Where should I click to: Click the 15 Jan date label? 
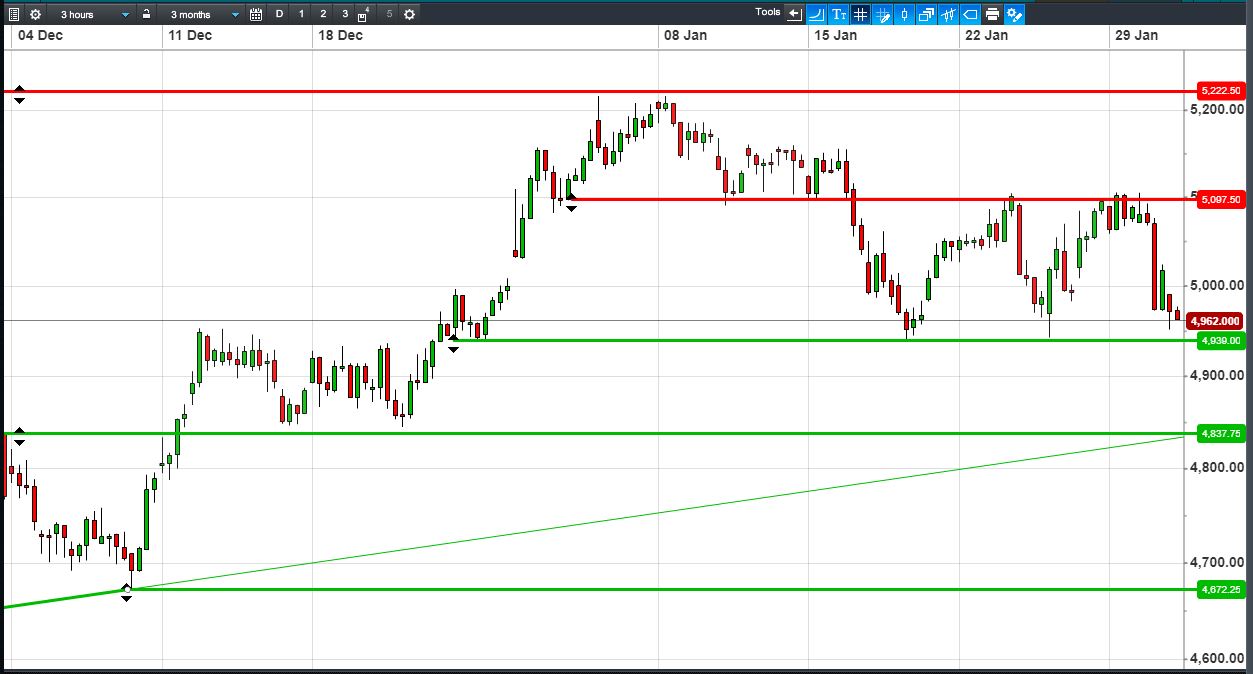836,36
